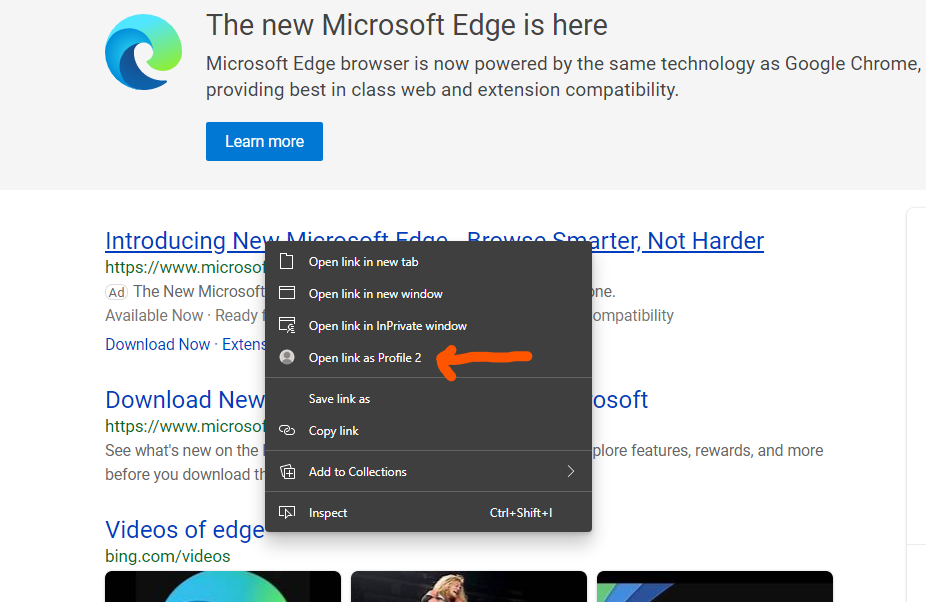Screen dimensions: 926x602
Task: Select Open link in InPrivate window
Action: (428, 325)
